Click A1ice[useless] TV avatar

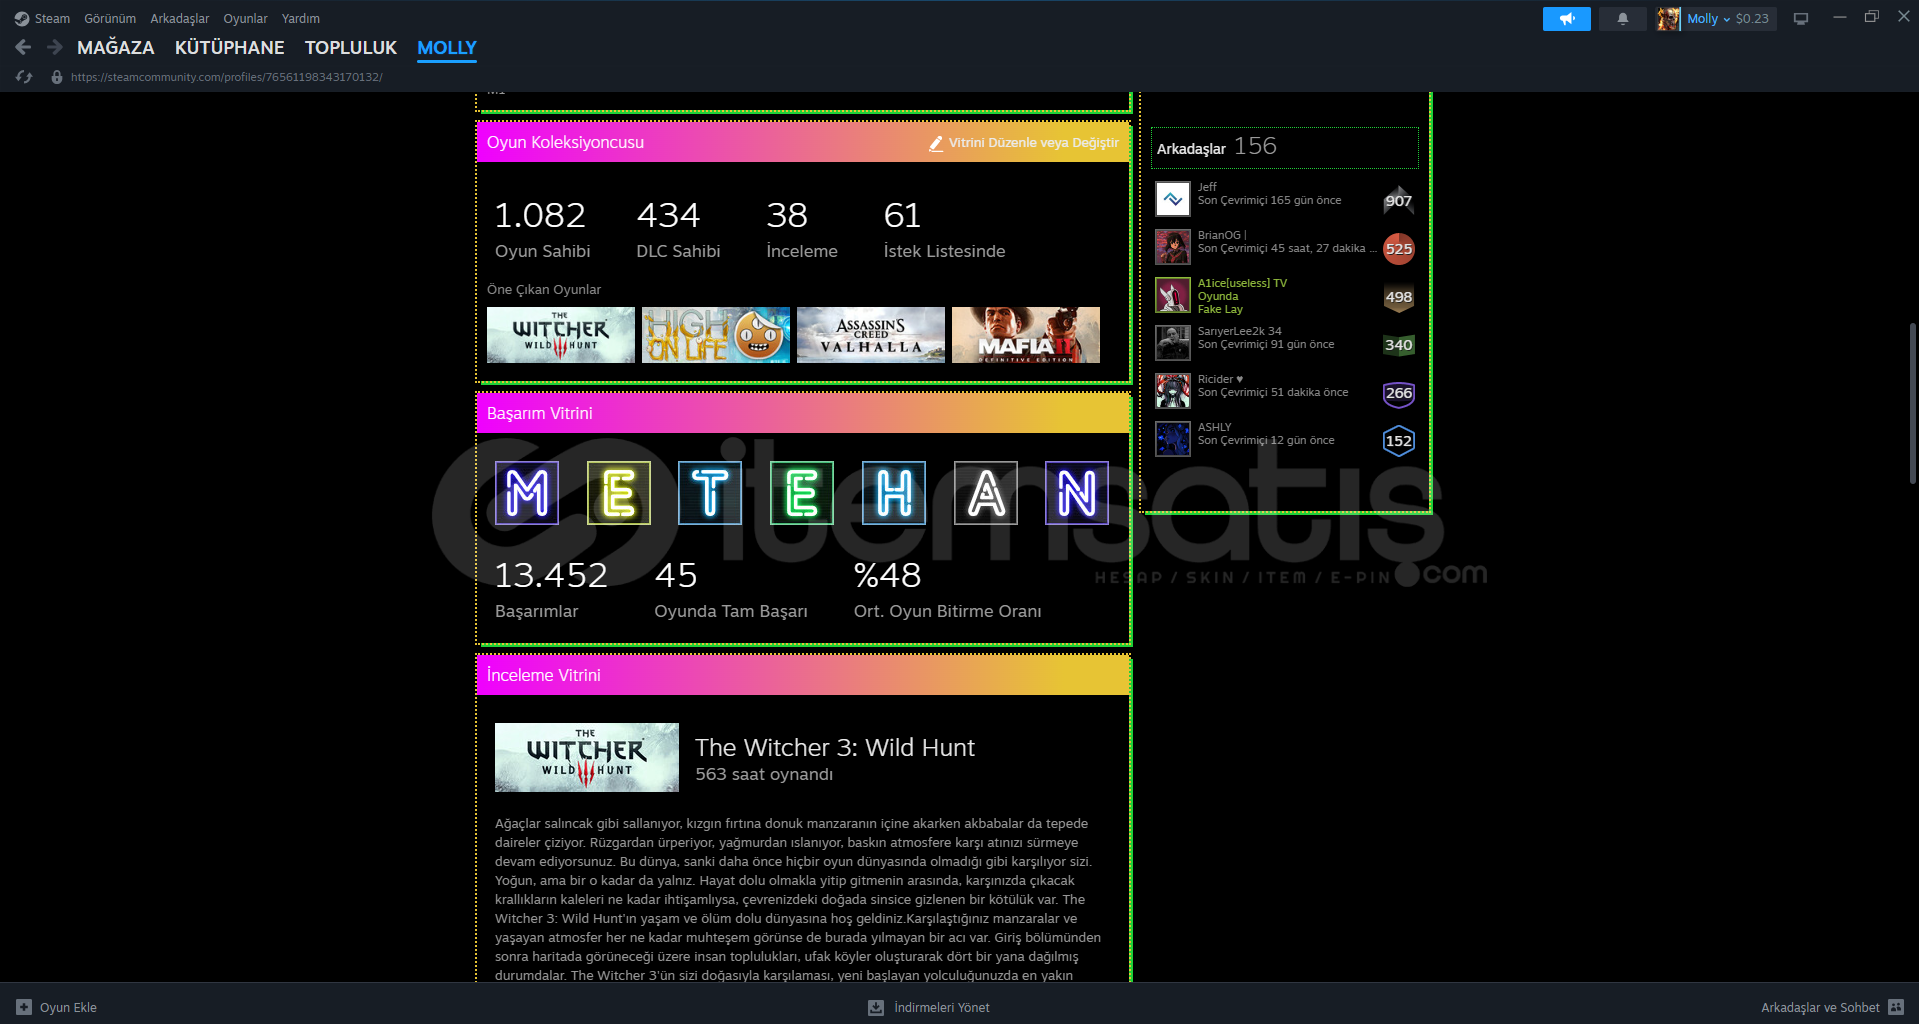pos(1173,295)
